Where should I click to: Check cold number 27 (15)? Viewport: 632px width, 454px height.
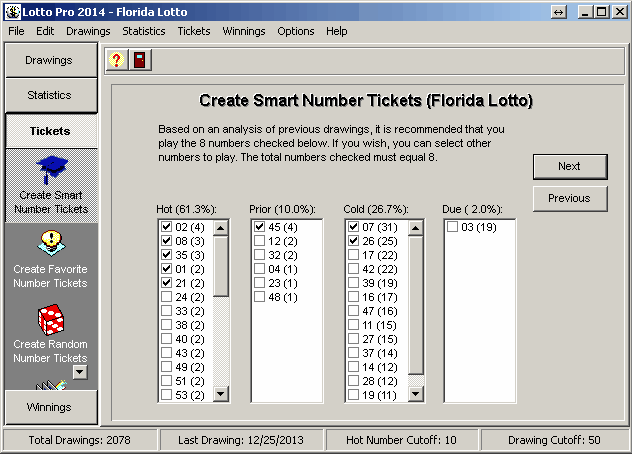point(353,339)
